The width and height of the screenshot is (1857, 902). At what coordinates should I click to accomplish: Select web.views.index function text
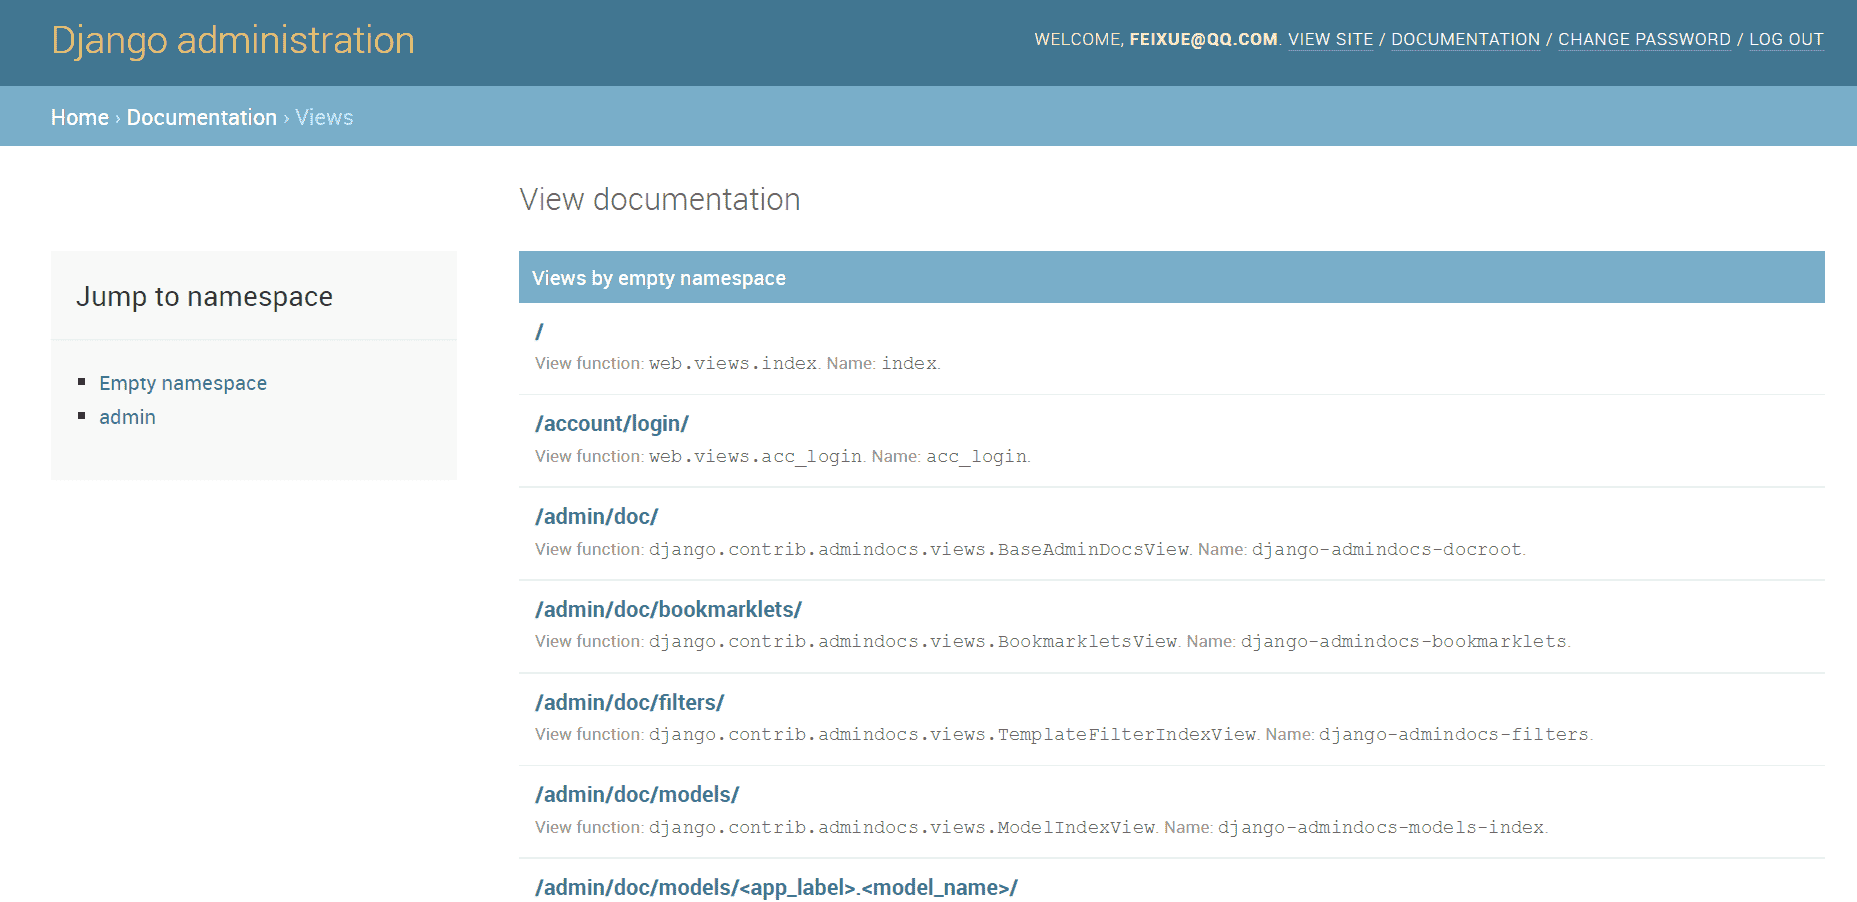click(x=733, y=364)
